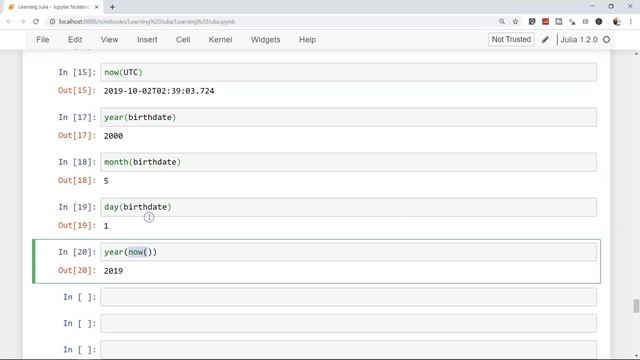This screenshot has width=640, height=360.
Task: Click the localhost address bar URL
Action: pos(147,22)
